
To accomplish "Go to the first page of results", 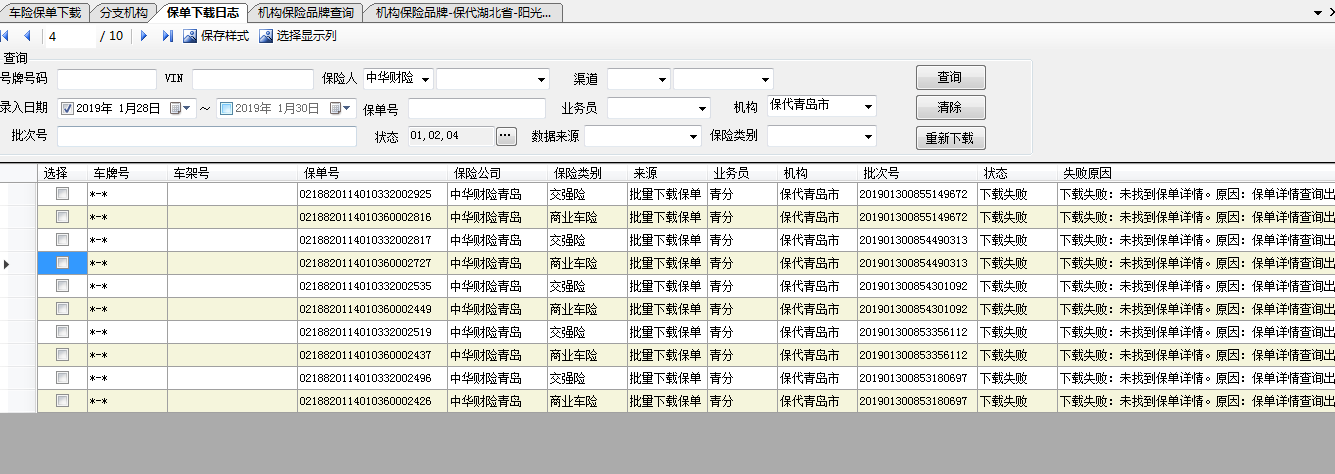I will (6, 36).
